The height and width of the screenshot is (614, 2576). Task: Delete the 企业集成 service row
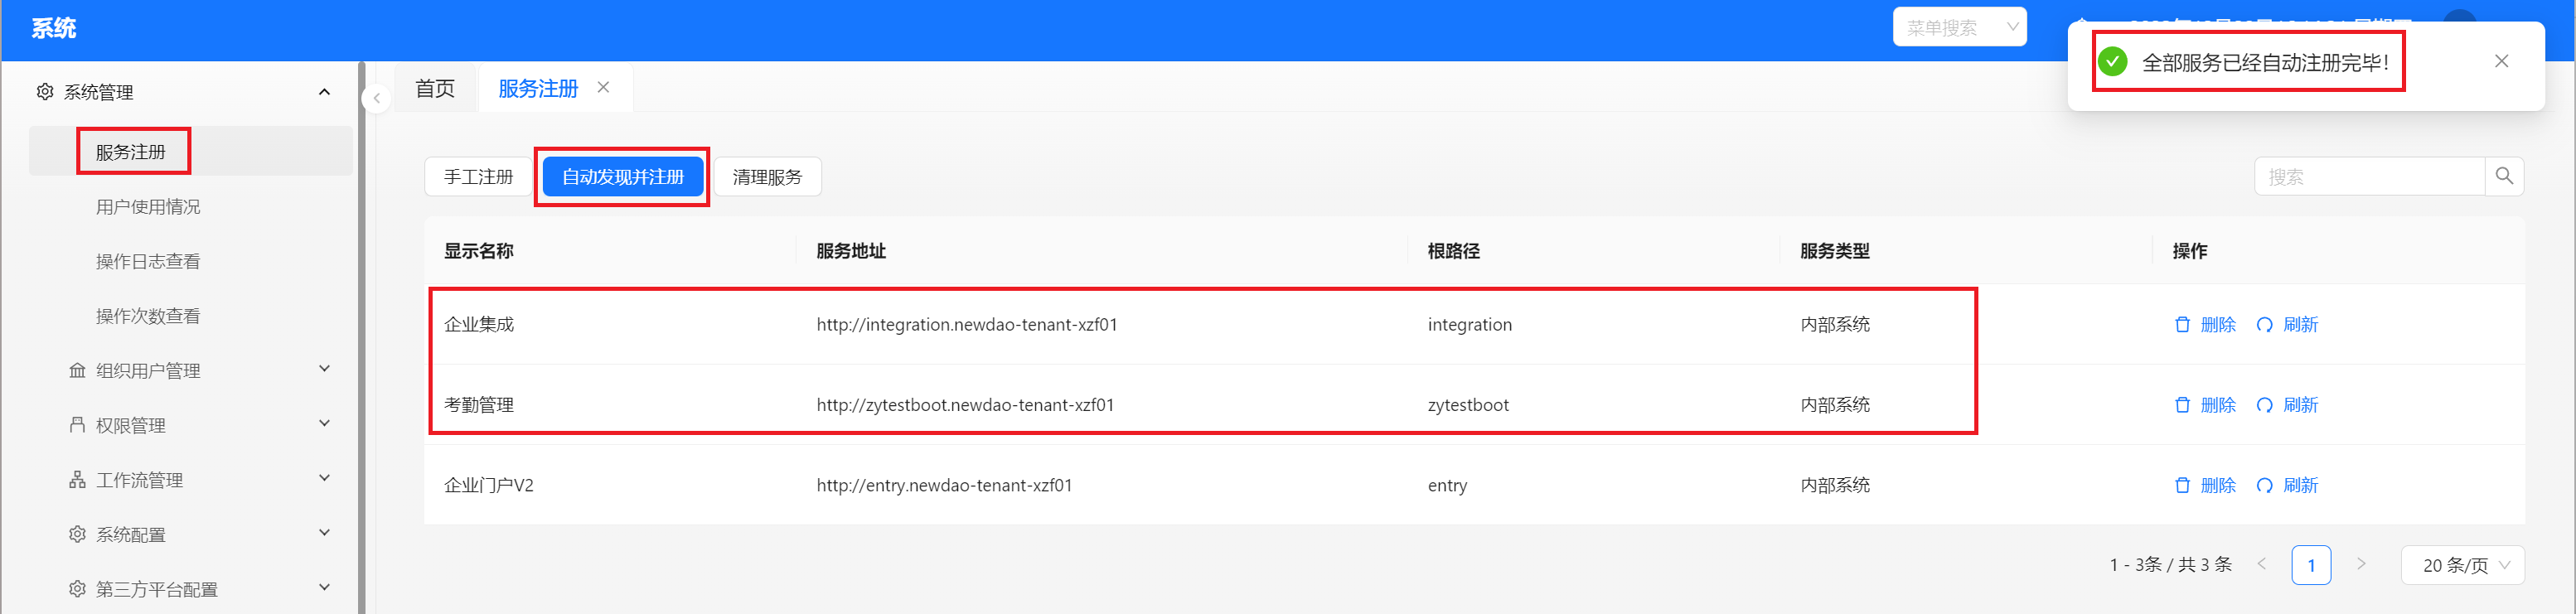click(x=2205, y=324)
